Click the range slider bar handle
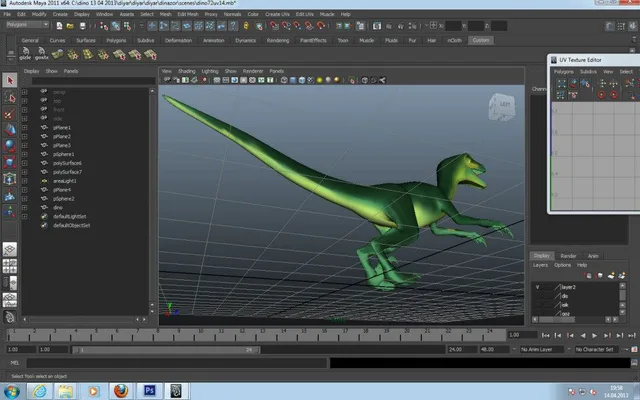640x400 pixels. tap(166, 350)
